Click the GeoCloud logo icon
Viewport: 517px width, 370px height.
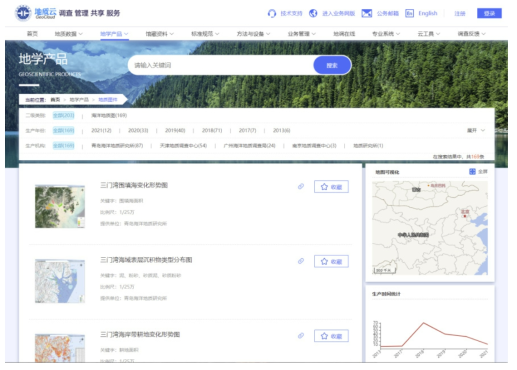[x=23, y=13]
